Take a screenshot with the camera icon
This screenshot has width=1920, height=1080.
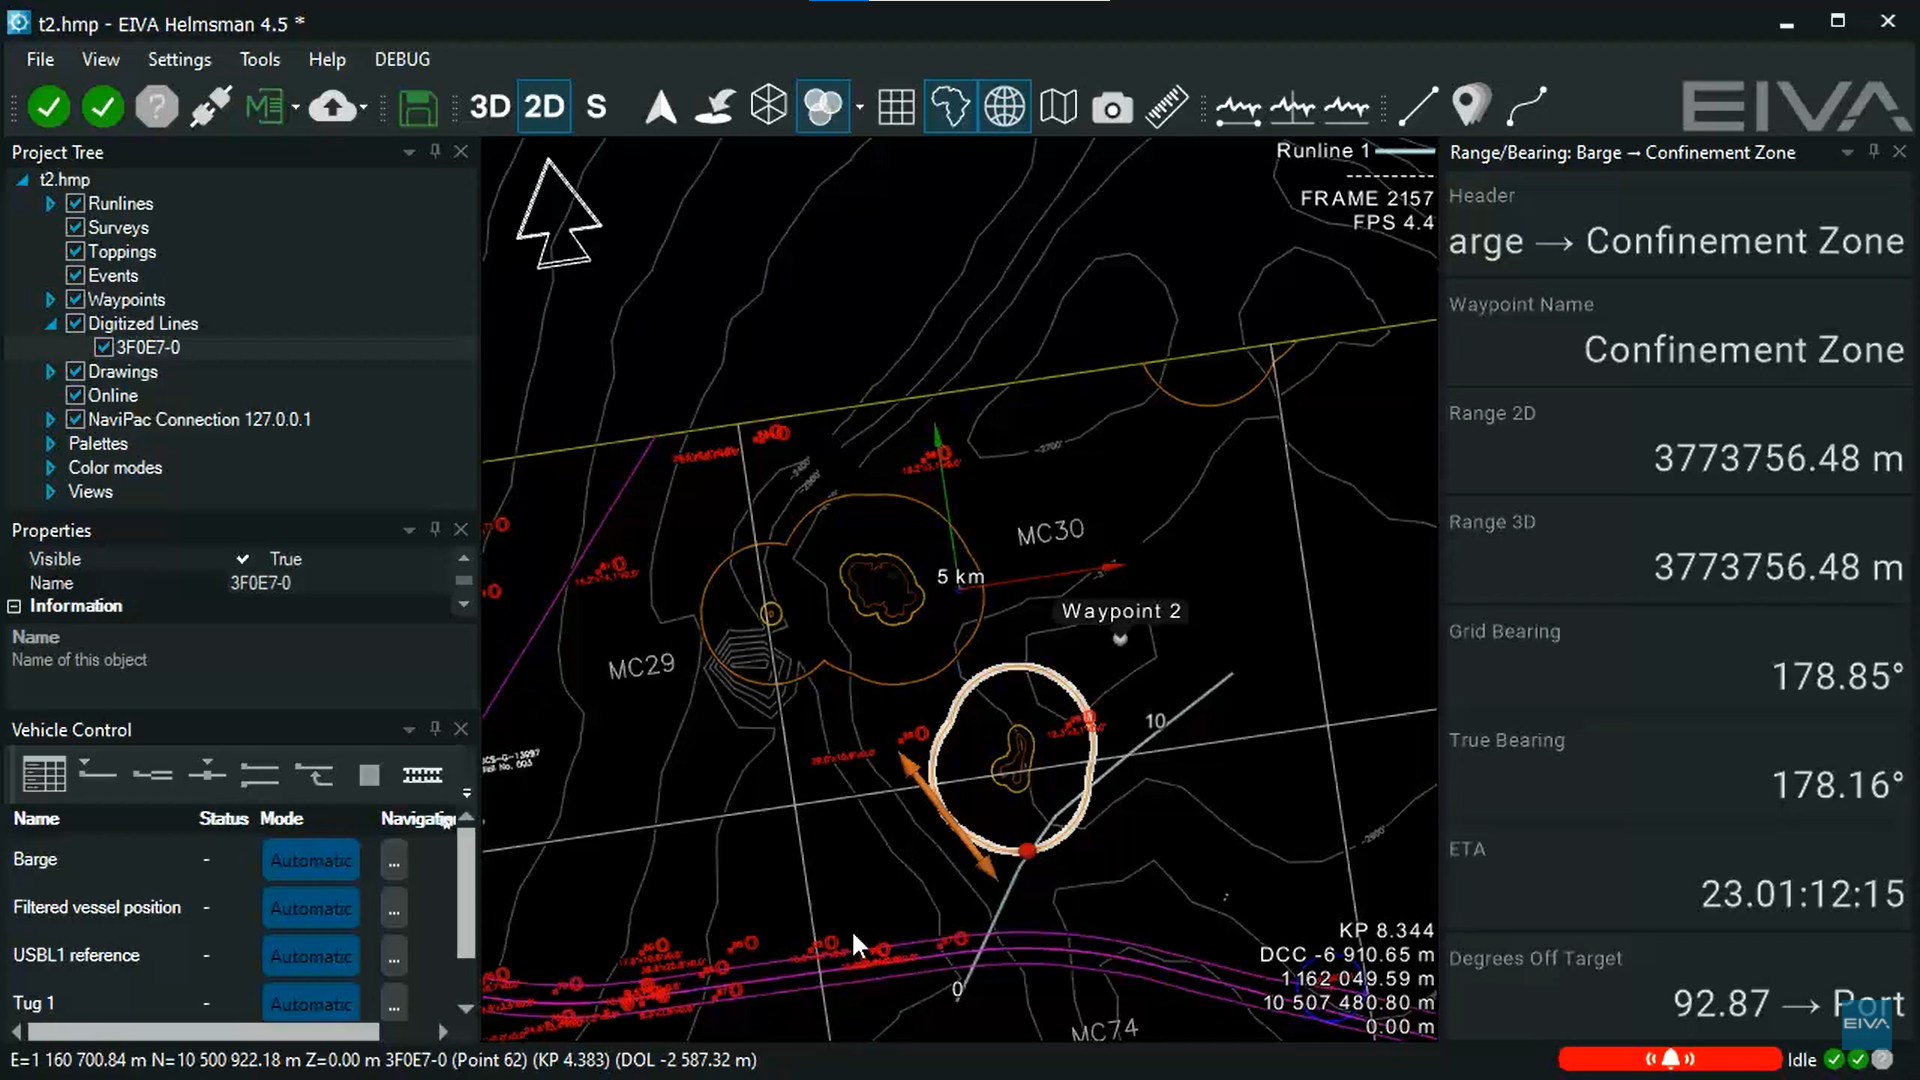click(1112, 107)
